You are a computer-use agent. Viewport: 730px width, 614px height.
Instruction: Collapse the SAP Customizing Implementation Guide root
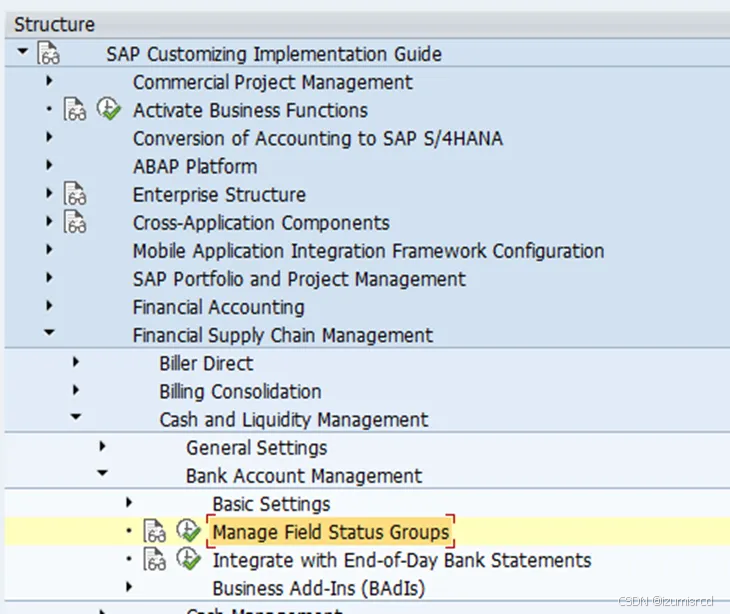tap(23, 52)
